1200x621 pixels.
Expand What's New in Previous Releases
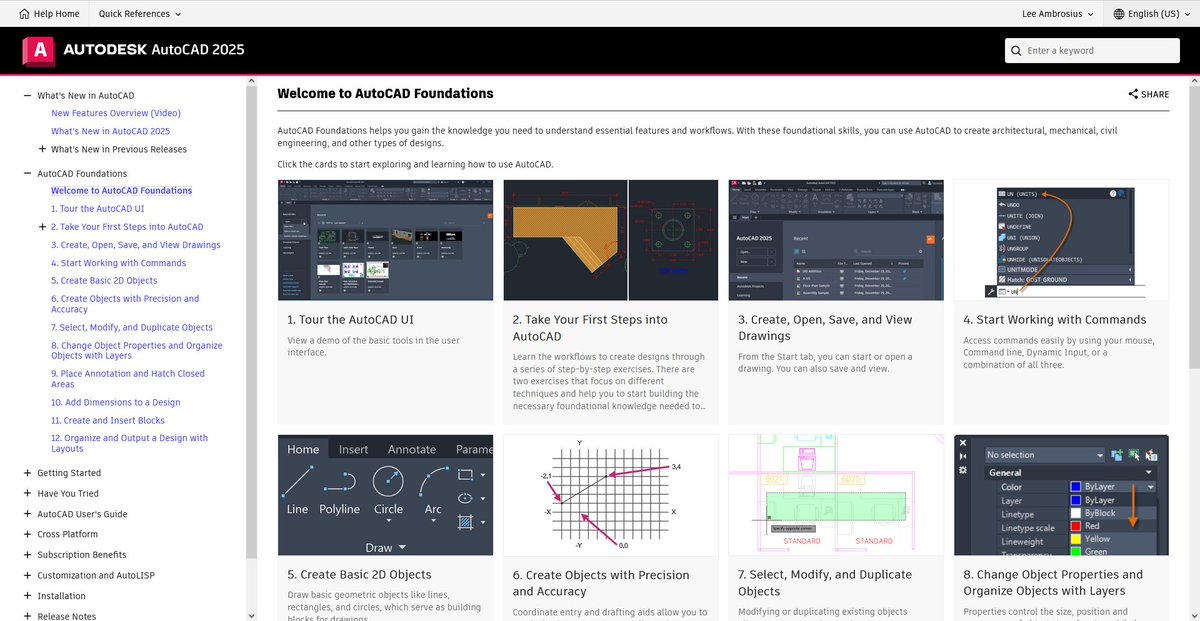point(42,149)
